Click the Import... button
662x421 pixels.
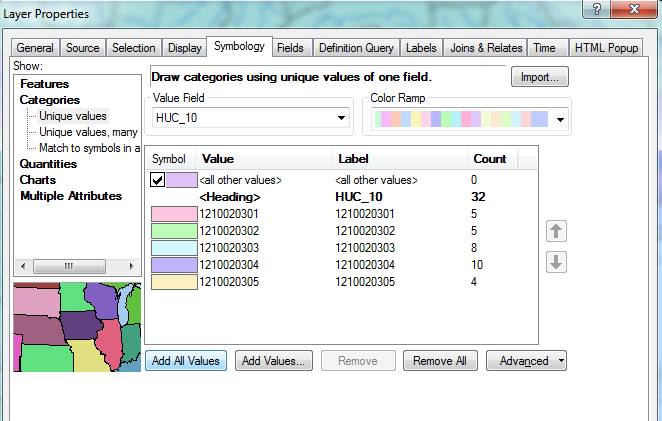pos(540,77)
